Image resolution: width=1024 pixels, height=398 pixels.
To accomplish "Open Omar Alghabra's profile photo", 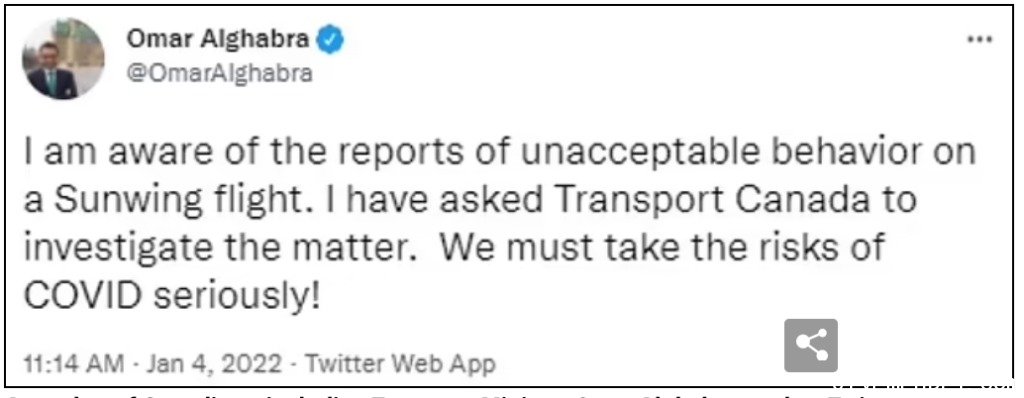I will (x=63, y=58).
